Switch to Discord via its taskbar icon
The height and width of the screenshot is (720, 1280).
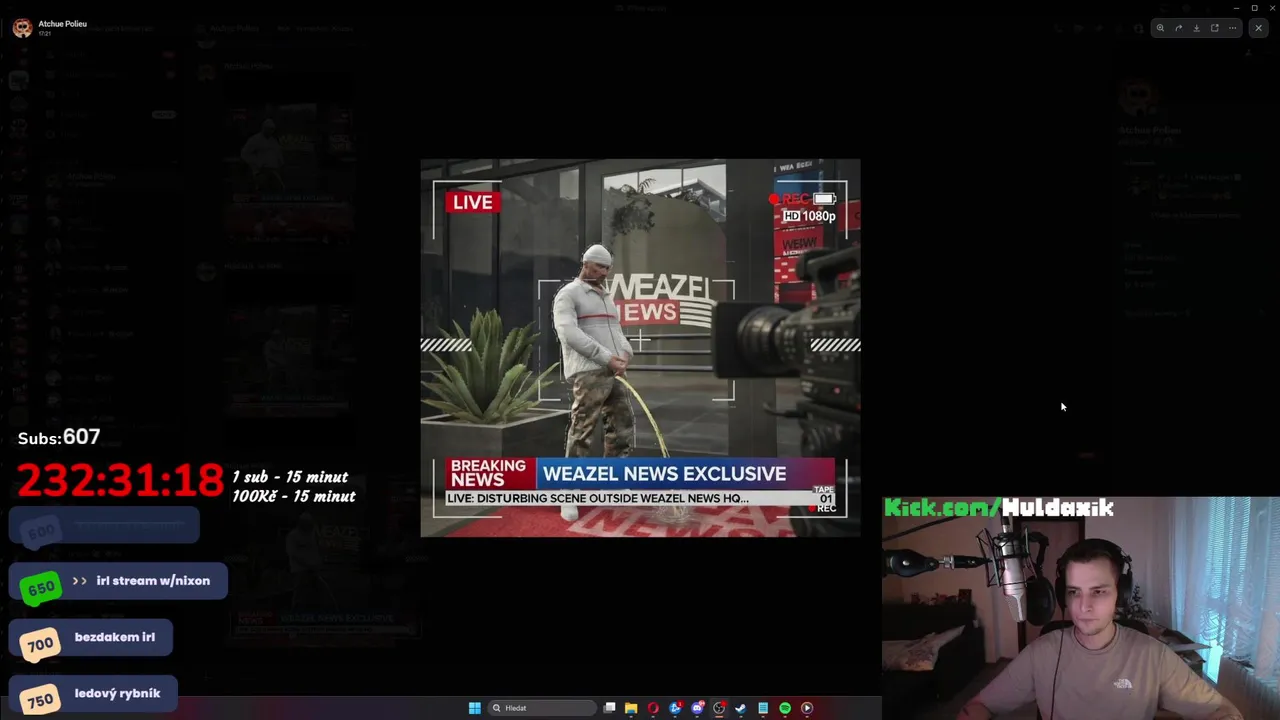(697, 708)
